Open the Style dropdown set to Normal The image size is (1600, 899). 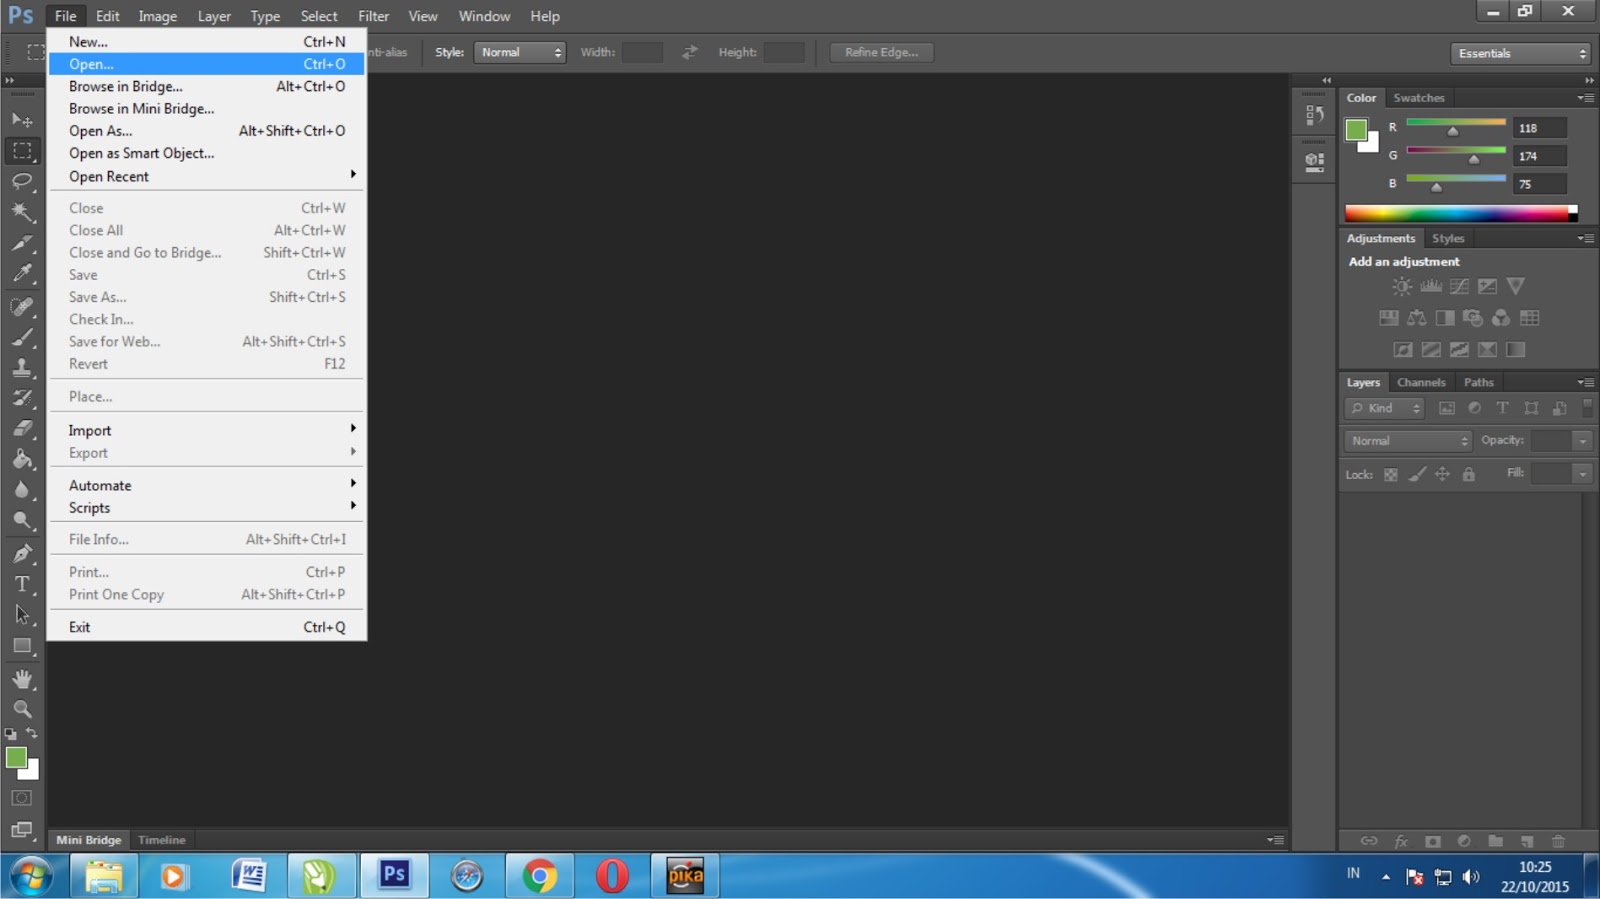[520, 52]
